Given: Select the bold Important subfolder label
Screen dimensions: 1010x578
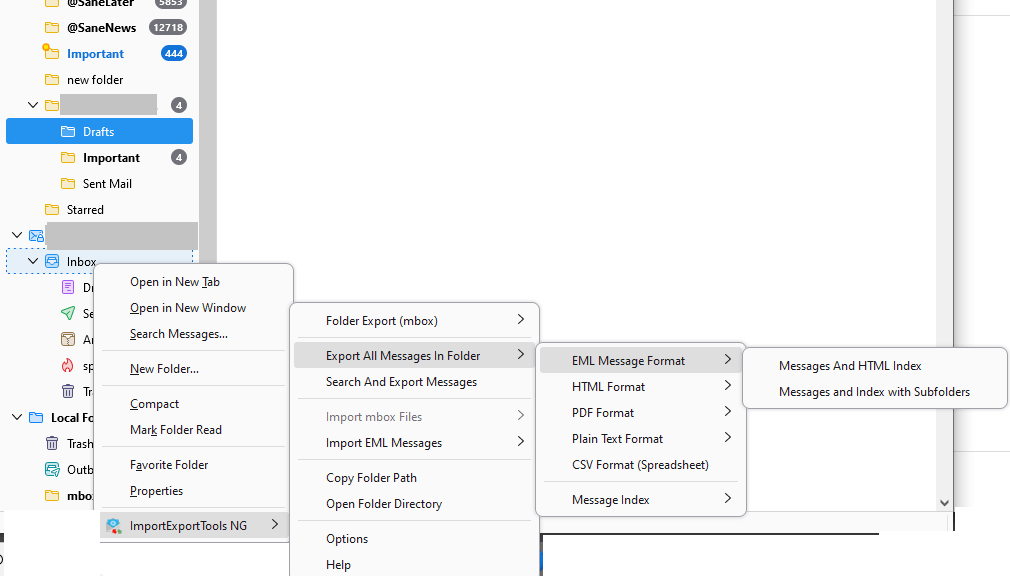Looking at the screenshot, I should coord(111,158).
